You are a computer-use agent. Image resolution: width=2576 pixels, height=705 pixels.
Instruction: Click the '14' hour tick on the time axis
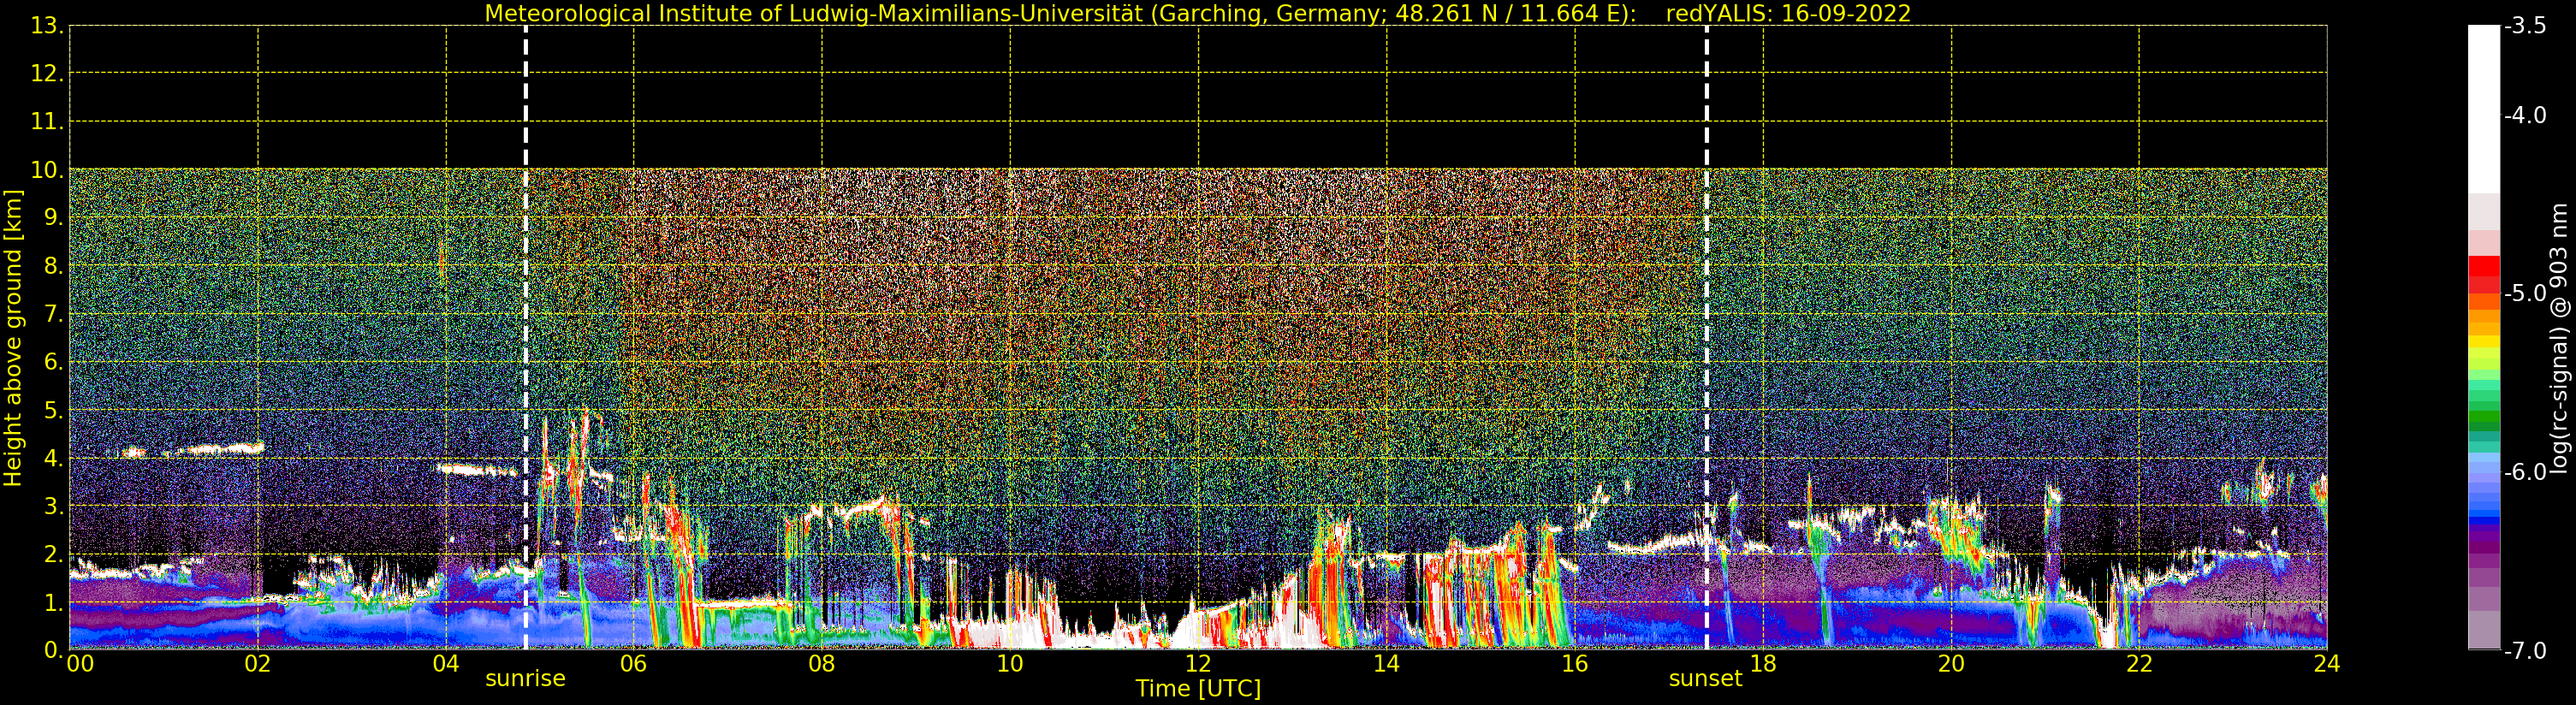(1386, 664)
